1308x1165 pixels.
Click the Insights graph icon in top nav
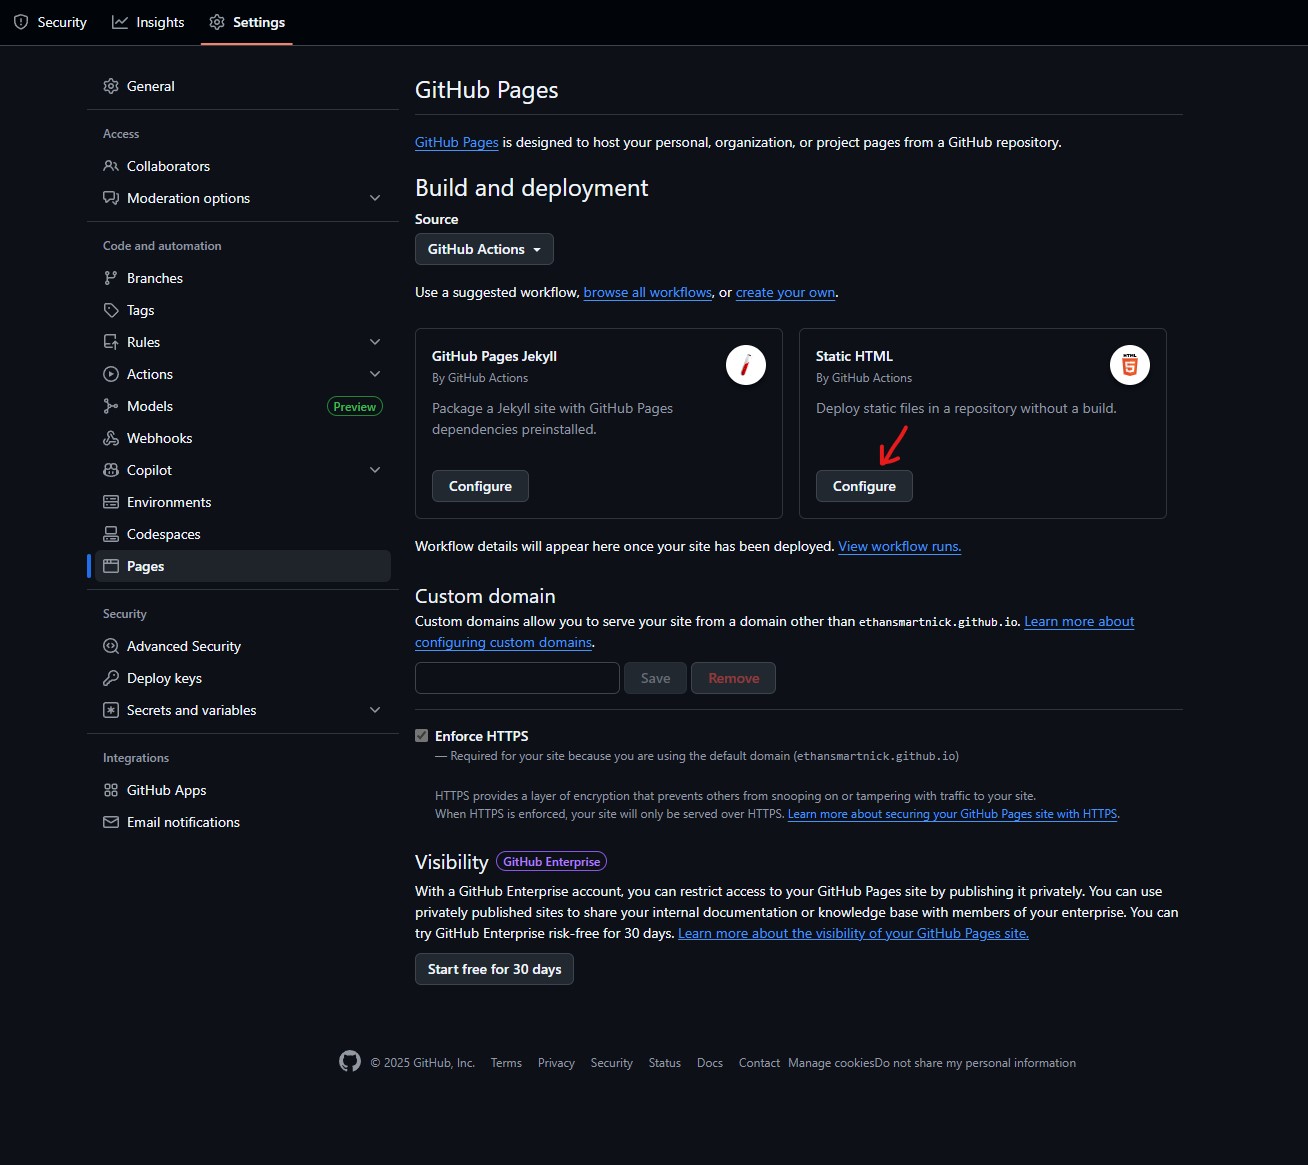click(120, 22)
